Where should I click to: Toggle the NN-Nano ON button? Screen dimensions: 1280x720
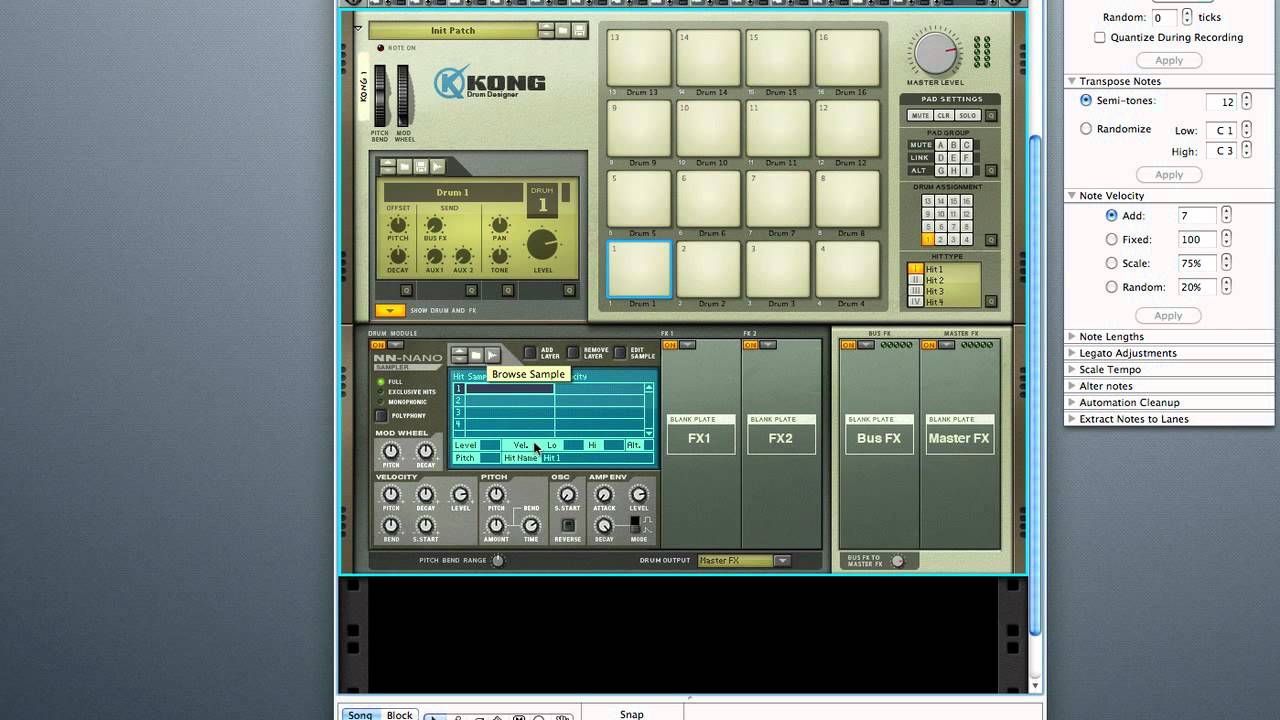[379, 345]
